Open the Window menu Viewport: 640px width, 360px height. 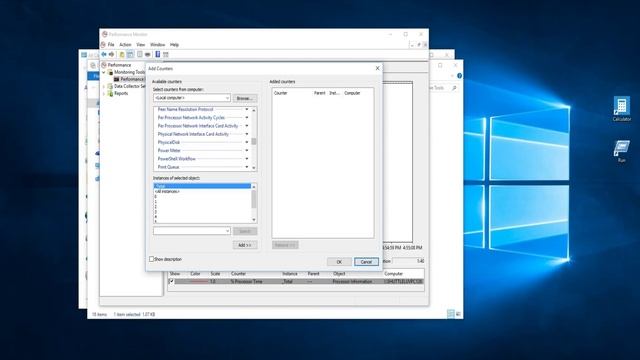point(157,44)
